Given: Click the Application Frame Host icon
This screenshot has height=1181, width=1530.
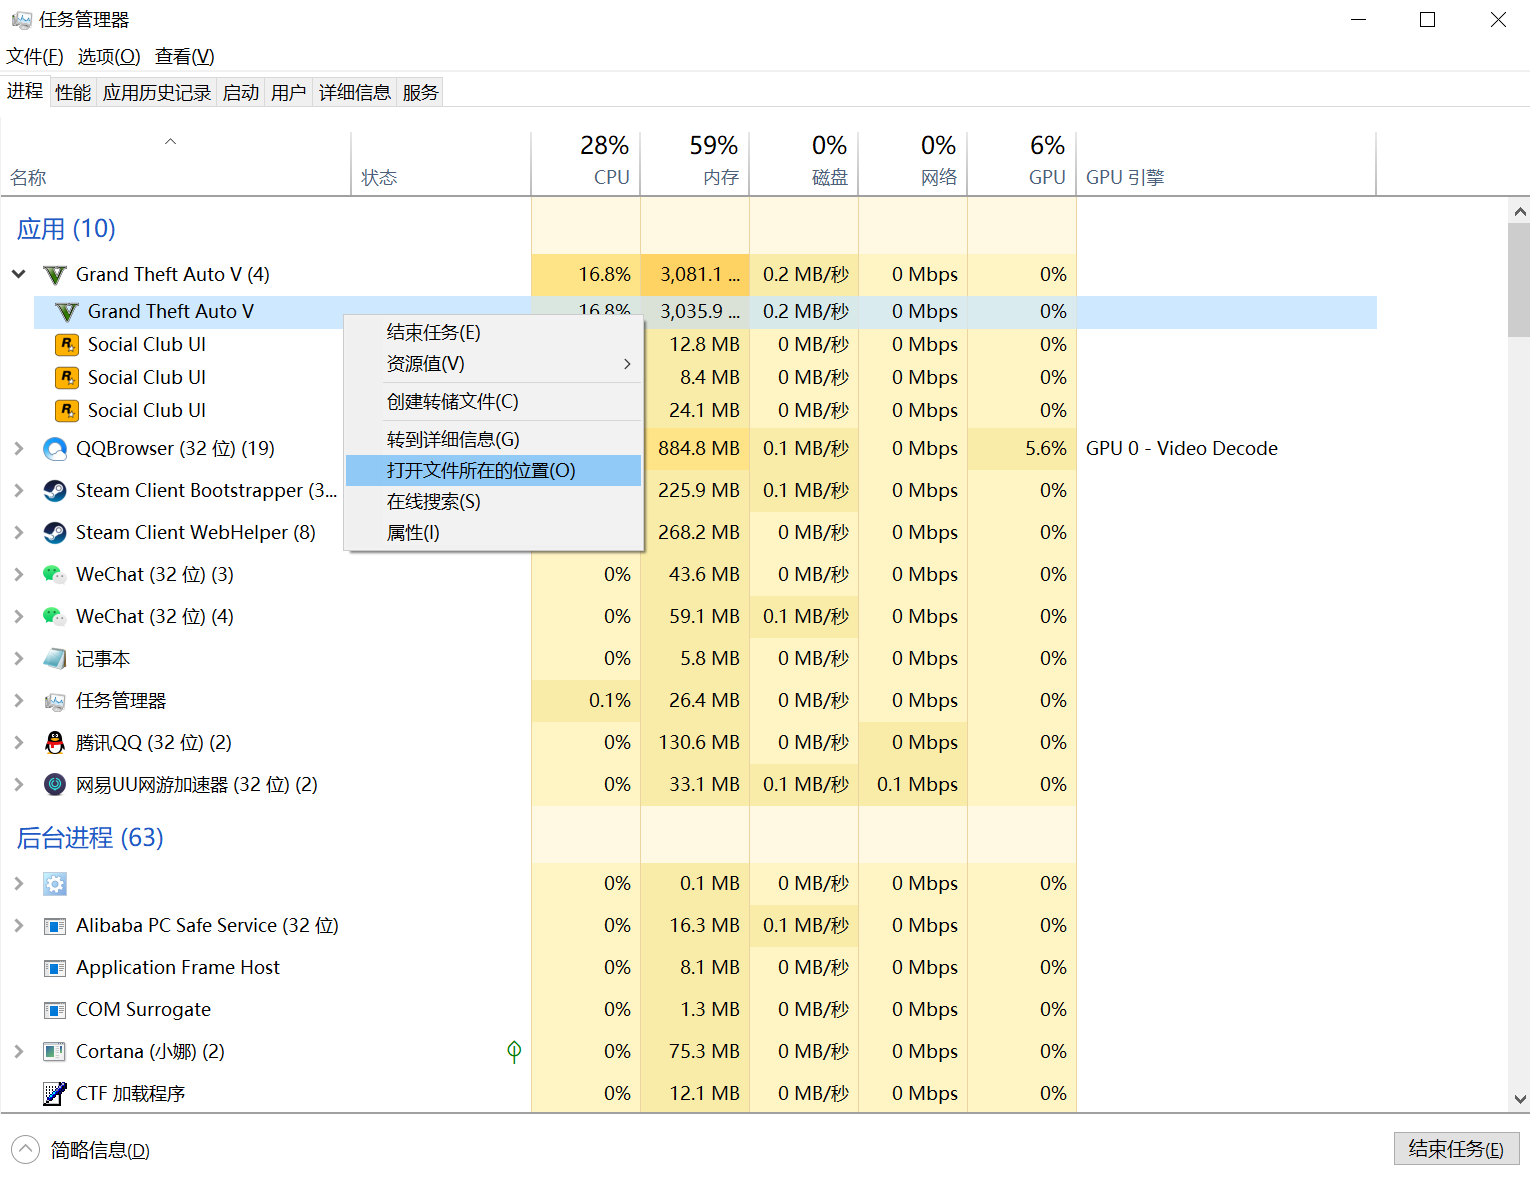Looking at the screenshot, I should pyautogui.click(x=55, y=968).
